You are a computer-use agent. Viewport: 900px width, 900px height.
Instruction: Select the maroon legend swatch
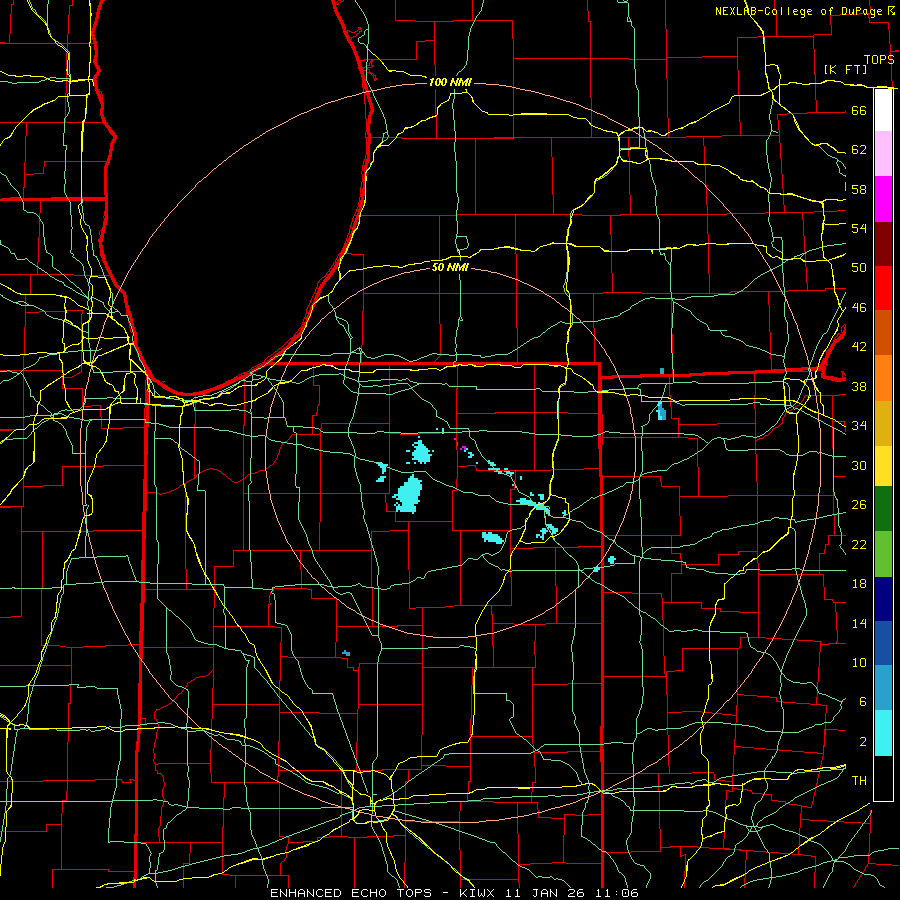tap(883, 244)
